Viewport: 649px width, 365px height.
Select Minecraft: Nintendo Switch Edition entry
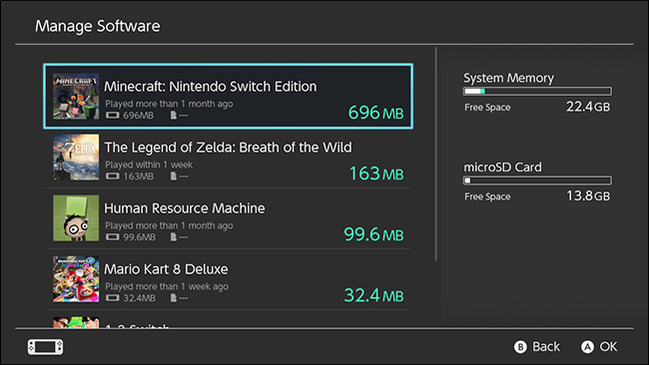click(228, 96)
